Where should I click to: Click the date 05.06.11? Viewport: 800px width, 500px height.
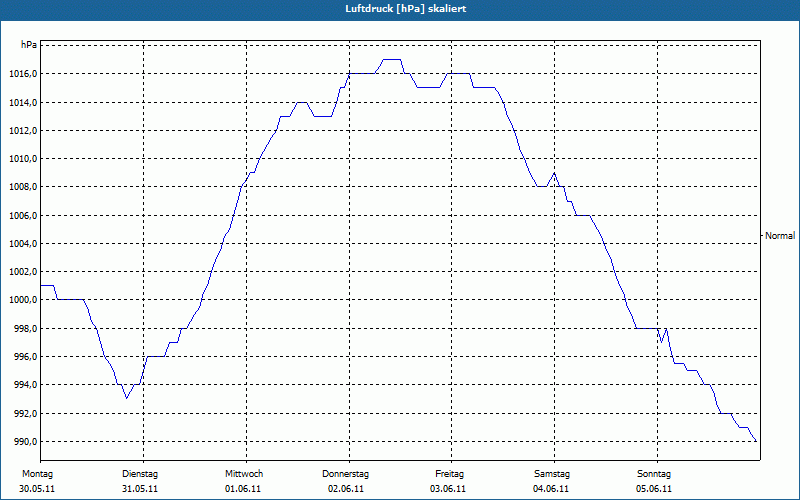pos(654,489)
